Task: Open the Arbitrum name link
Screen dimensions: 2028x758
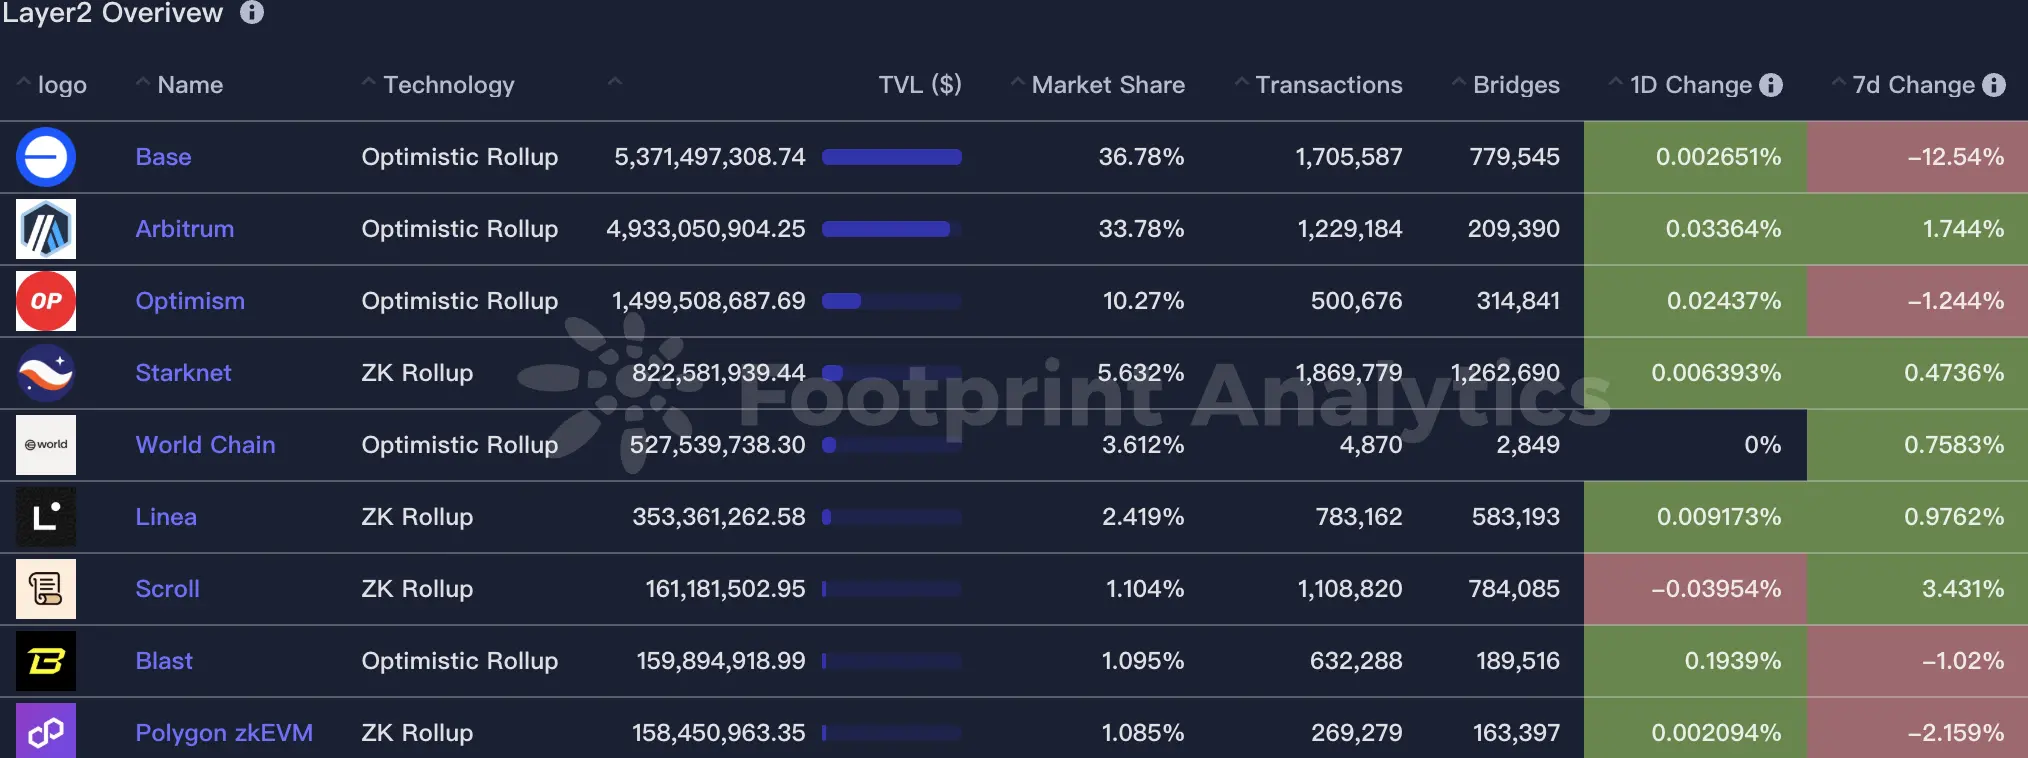Action: tap(185, 229)
